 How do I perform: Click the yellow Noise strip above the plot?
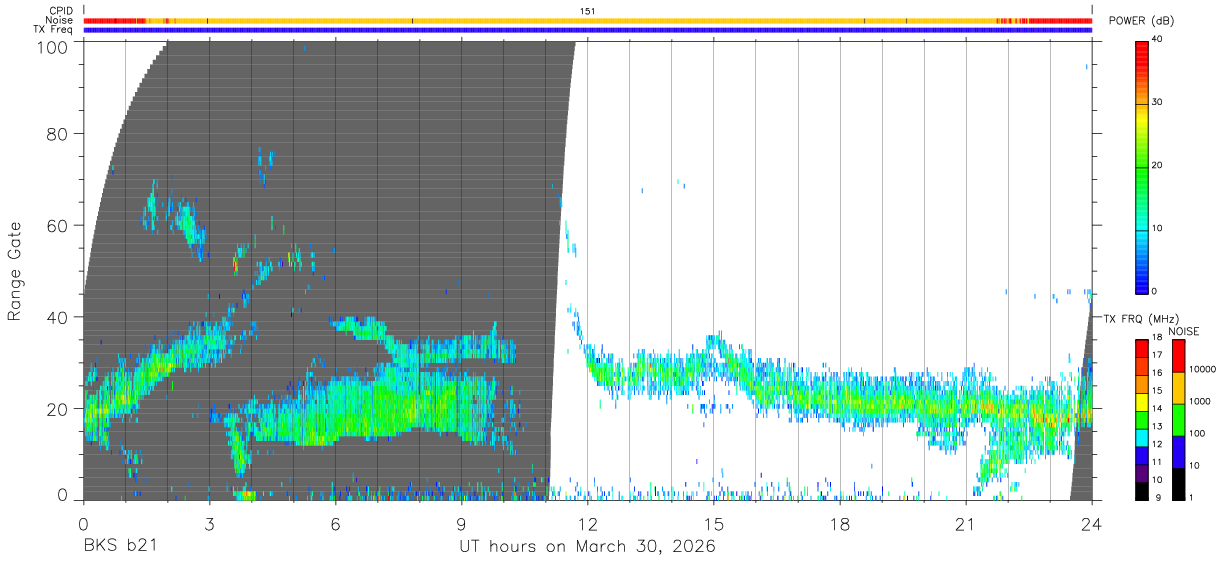(x=587, y=20)
